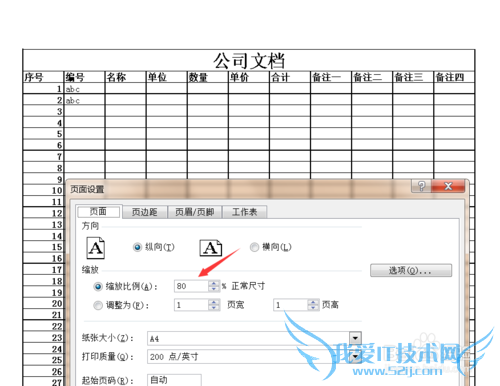Click the 公司文档 title cell
Viewport: 500px width, 386px height.
point(249,60)
